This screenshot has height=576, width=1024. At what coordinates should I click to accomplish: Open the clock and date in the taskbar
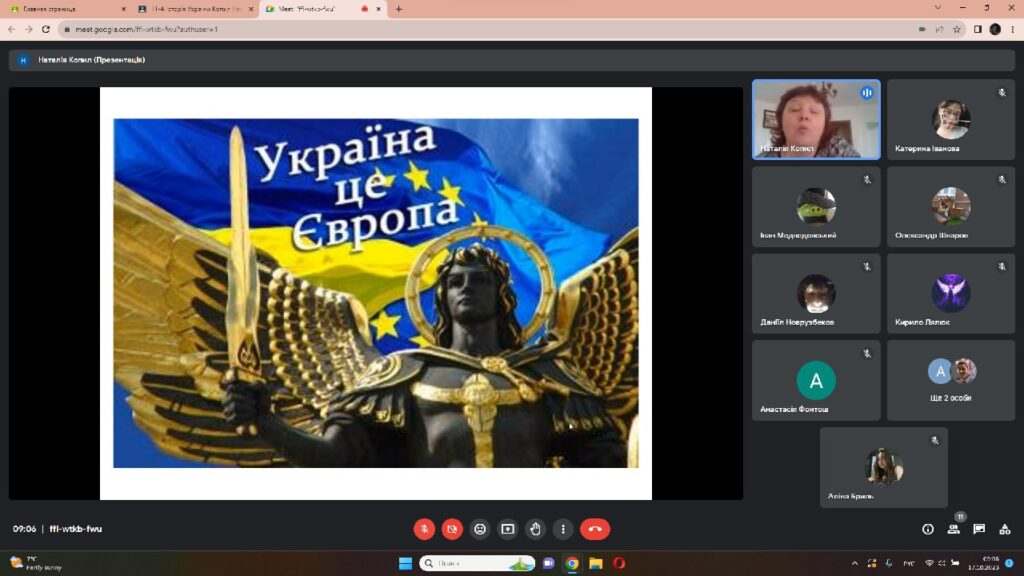(x=984, y=563)
